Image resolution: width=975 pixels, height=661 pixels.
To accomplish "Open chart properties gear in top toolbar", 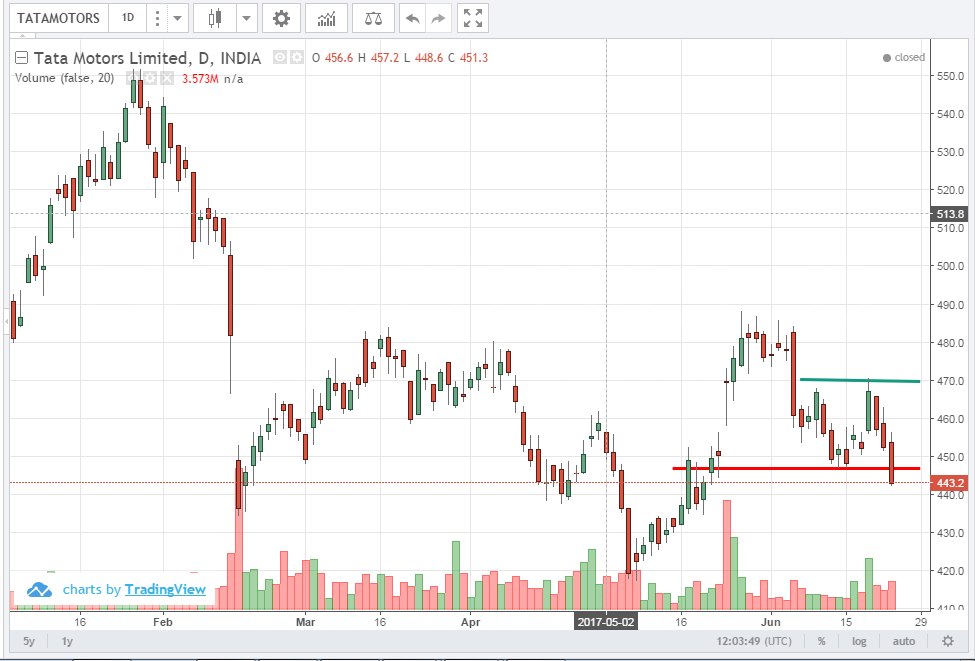I will [x=282, y=18].
